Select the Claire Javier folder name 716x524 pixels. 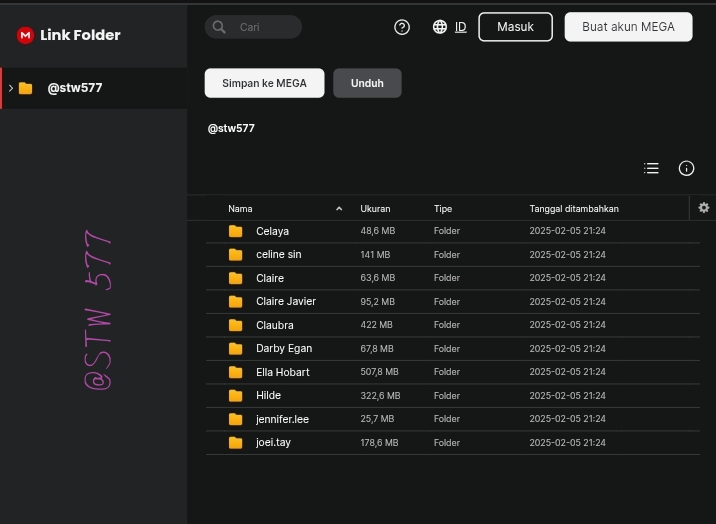[x=286, y=301]
